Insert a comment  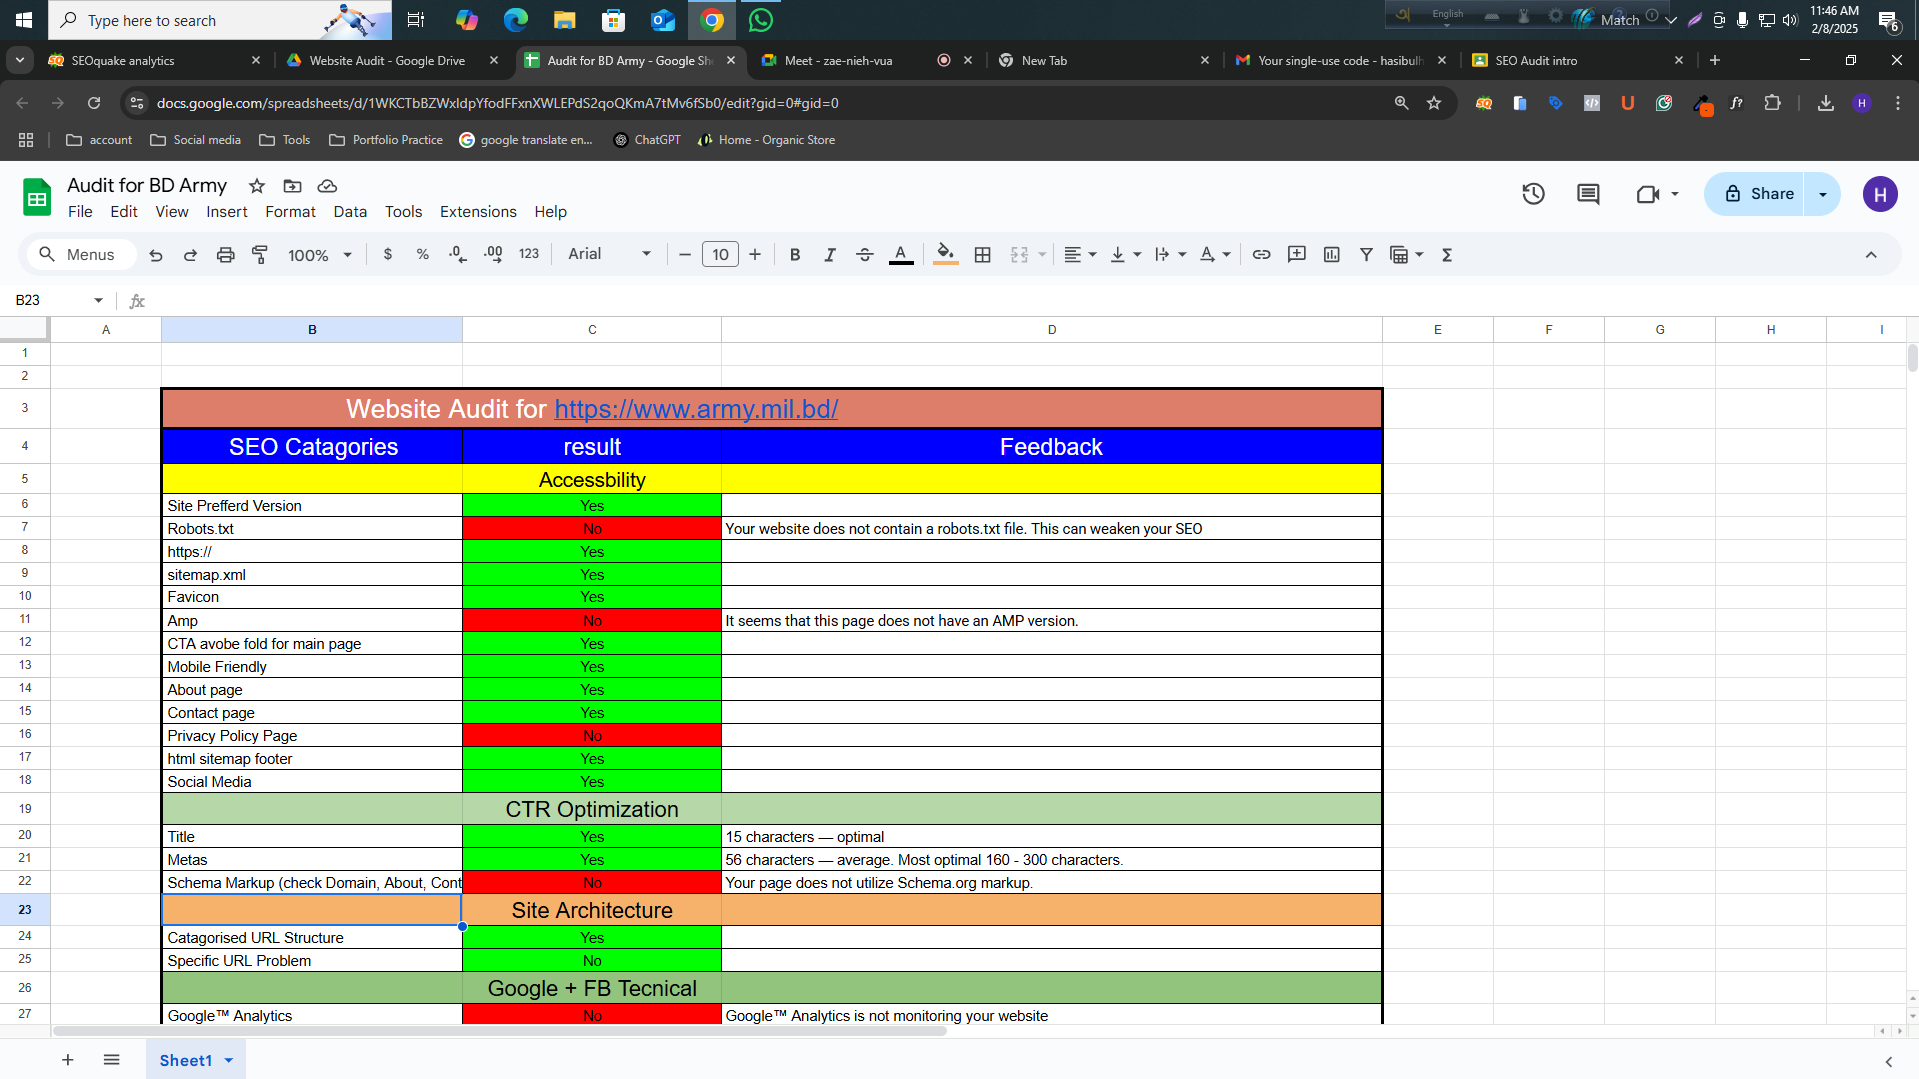[x=1296, y=254]
